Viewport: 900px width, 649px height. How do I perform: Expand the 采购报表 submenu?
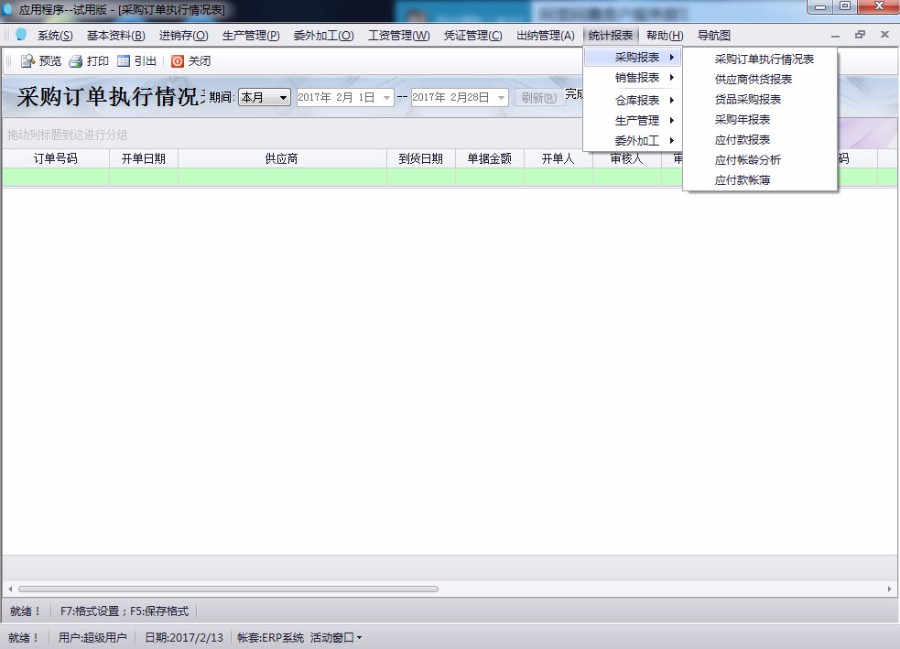[633, 57]
